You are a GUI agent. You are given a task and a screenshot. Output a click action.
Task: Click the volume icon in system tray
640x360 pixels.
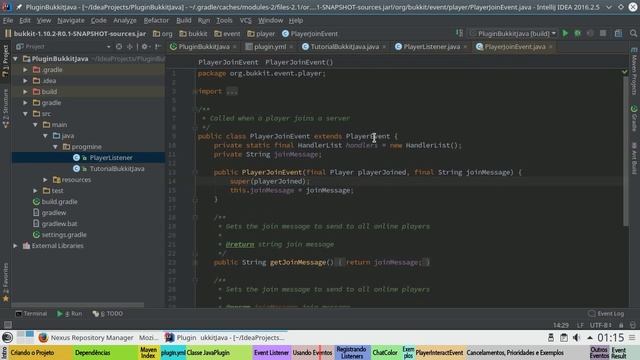coord(576,338)
